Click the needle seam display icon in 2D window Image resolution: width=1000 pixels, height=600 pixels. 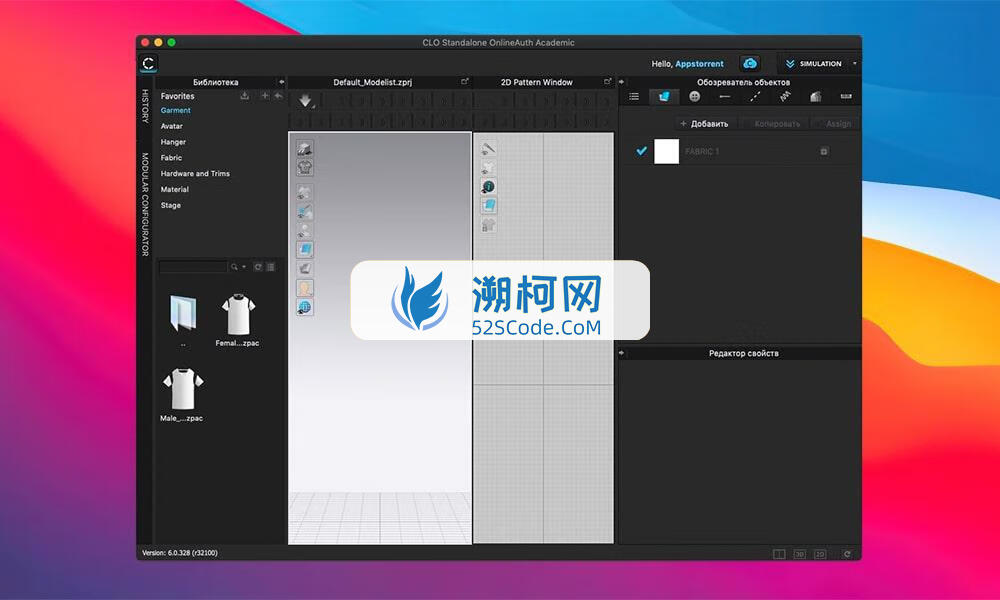(x=489, y=149)
